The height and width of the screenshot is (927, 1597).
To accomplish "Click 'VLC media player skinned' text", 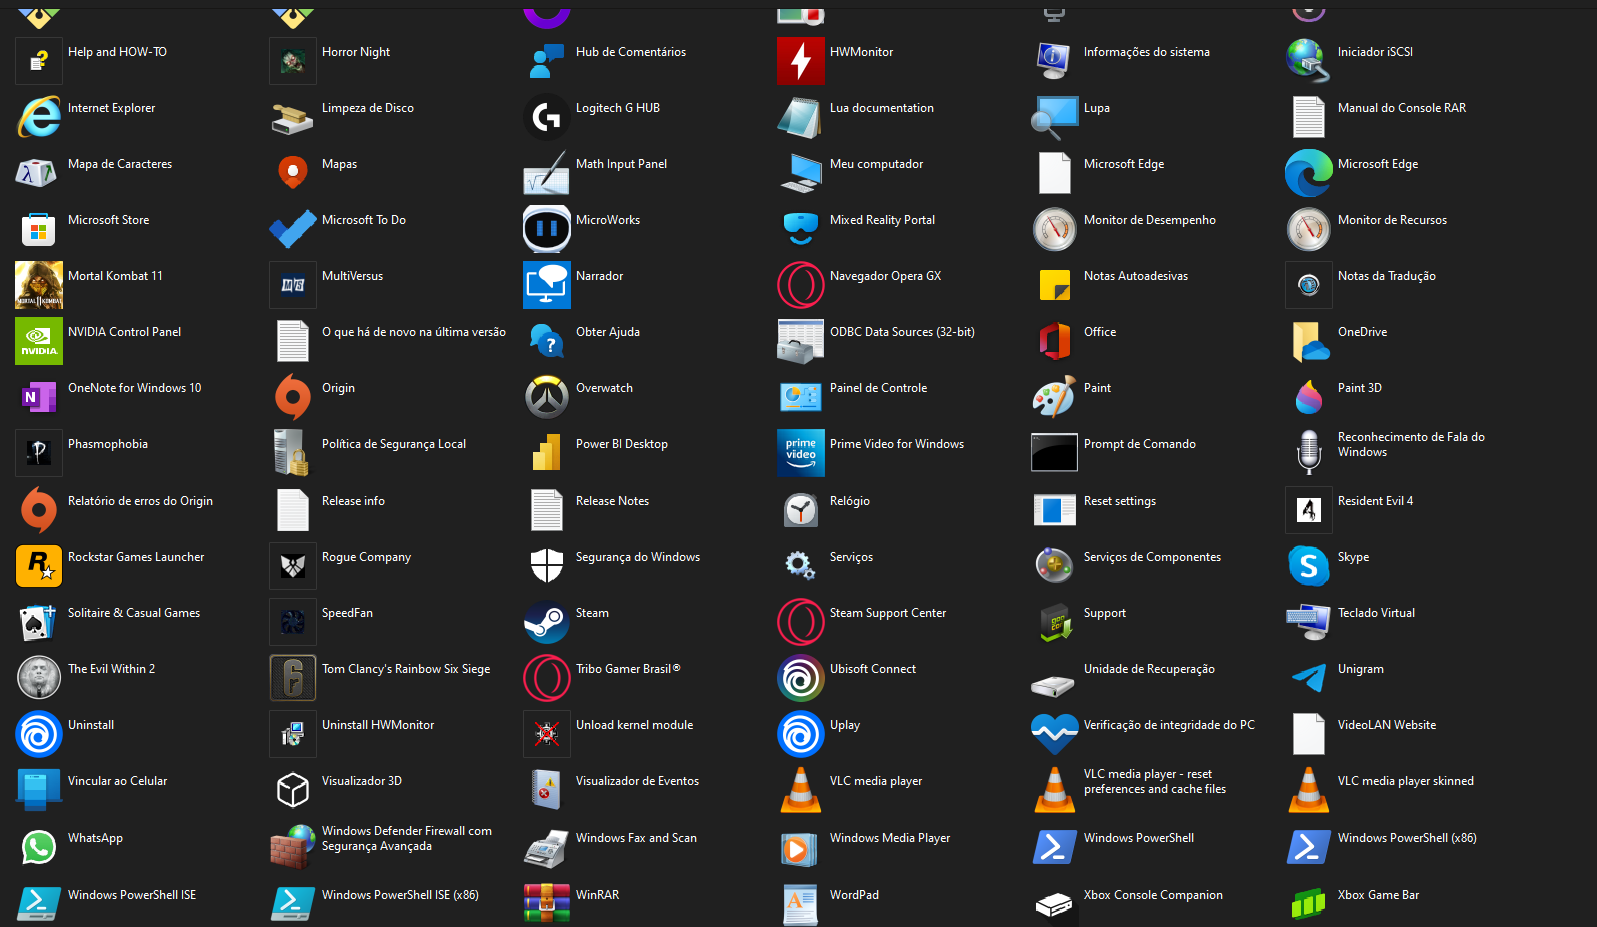I will [1406, 781].
